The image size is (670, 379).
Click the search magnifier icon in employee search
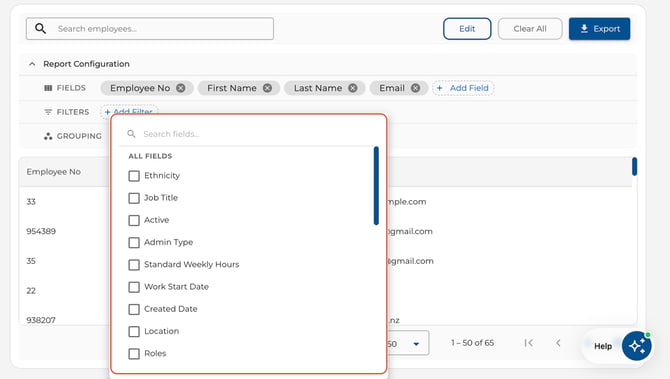pos(40,29)
